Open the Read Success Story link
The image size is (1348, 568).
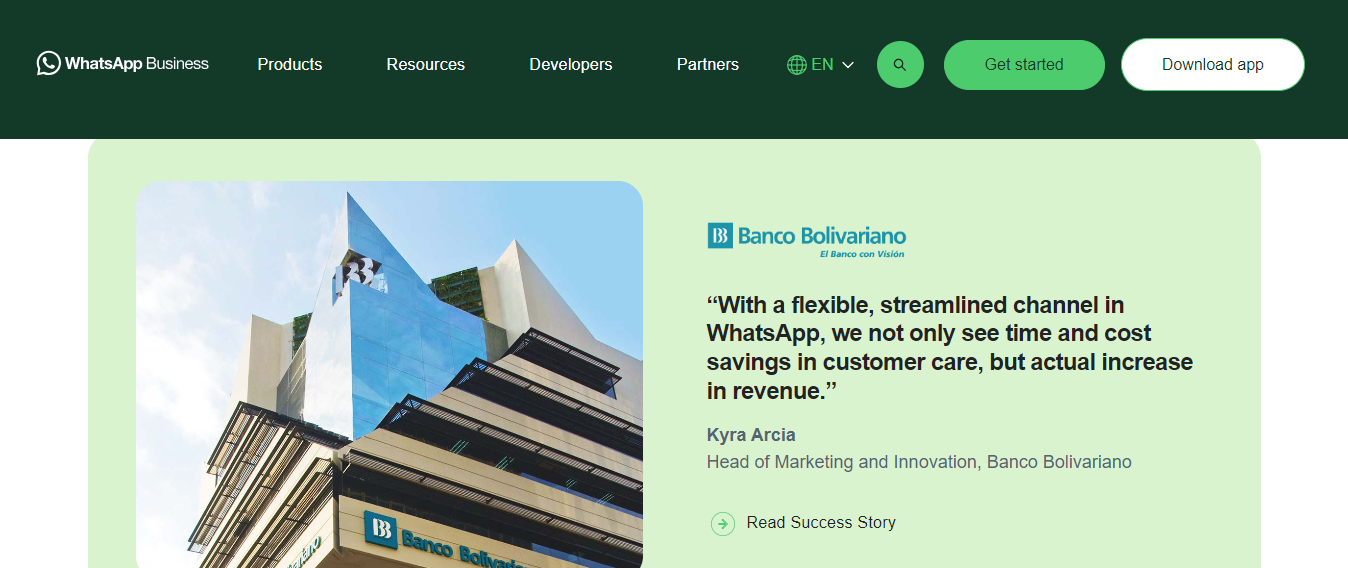(x=821, y=522)
